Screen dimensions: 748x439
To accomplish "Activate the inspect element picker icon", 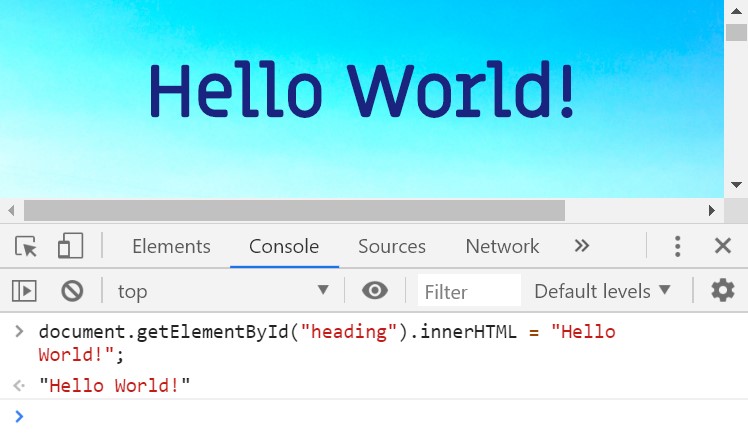I will coord(26,246).
